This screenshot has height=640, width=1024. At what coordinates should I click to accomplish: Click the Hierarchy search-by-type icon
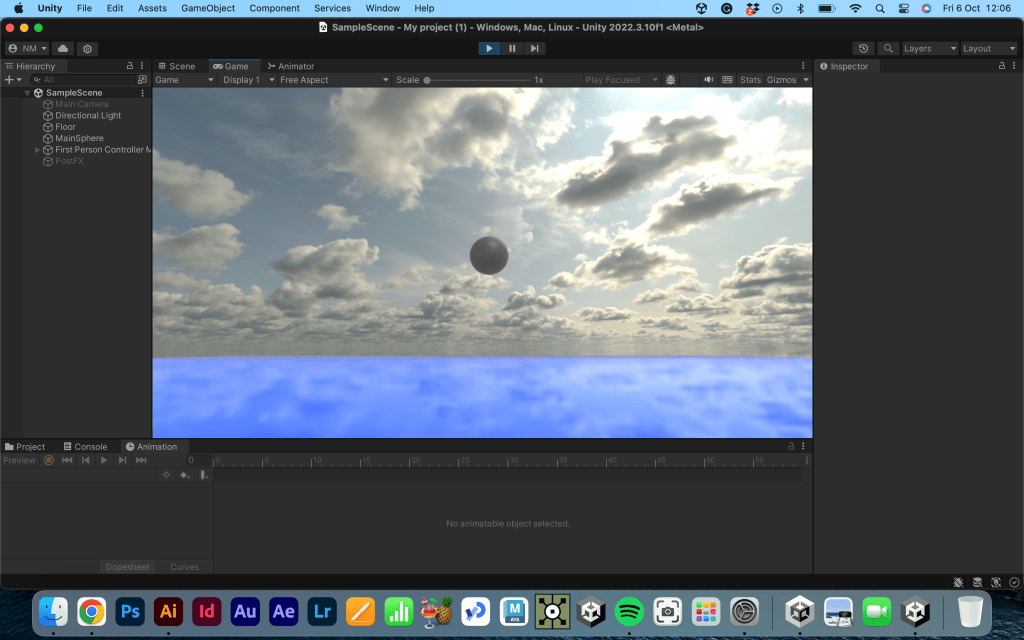(35, 80)
